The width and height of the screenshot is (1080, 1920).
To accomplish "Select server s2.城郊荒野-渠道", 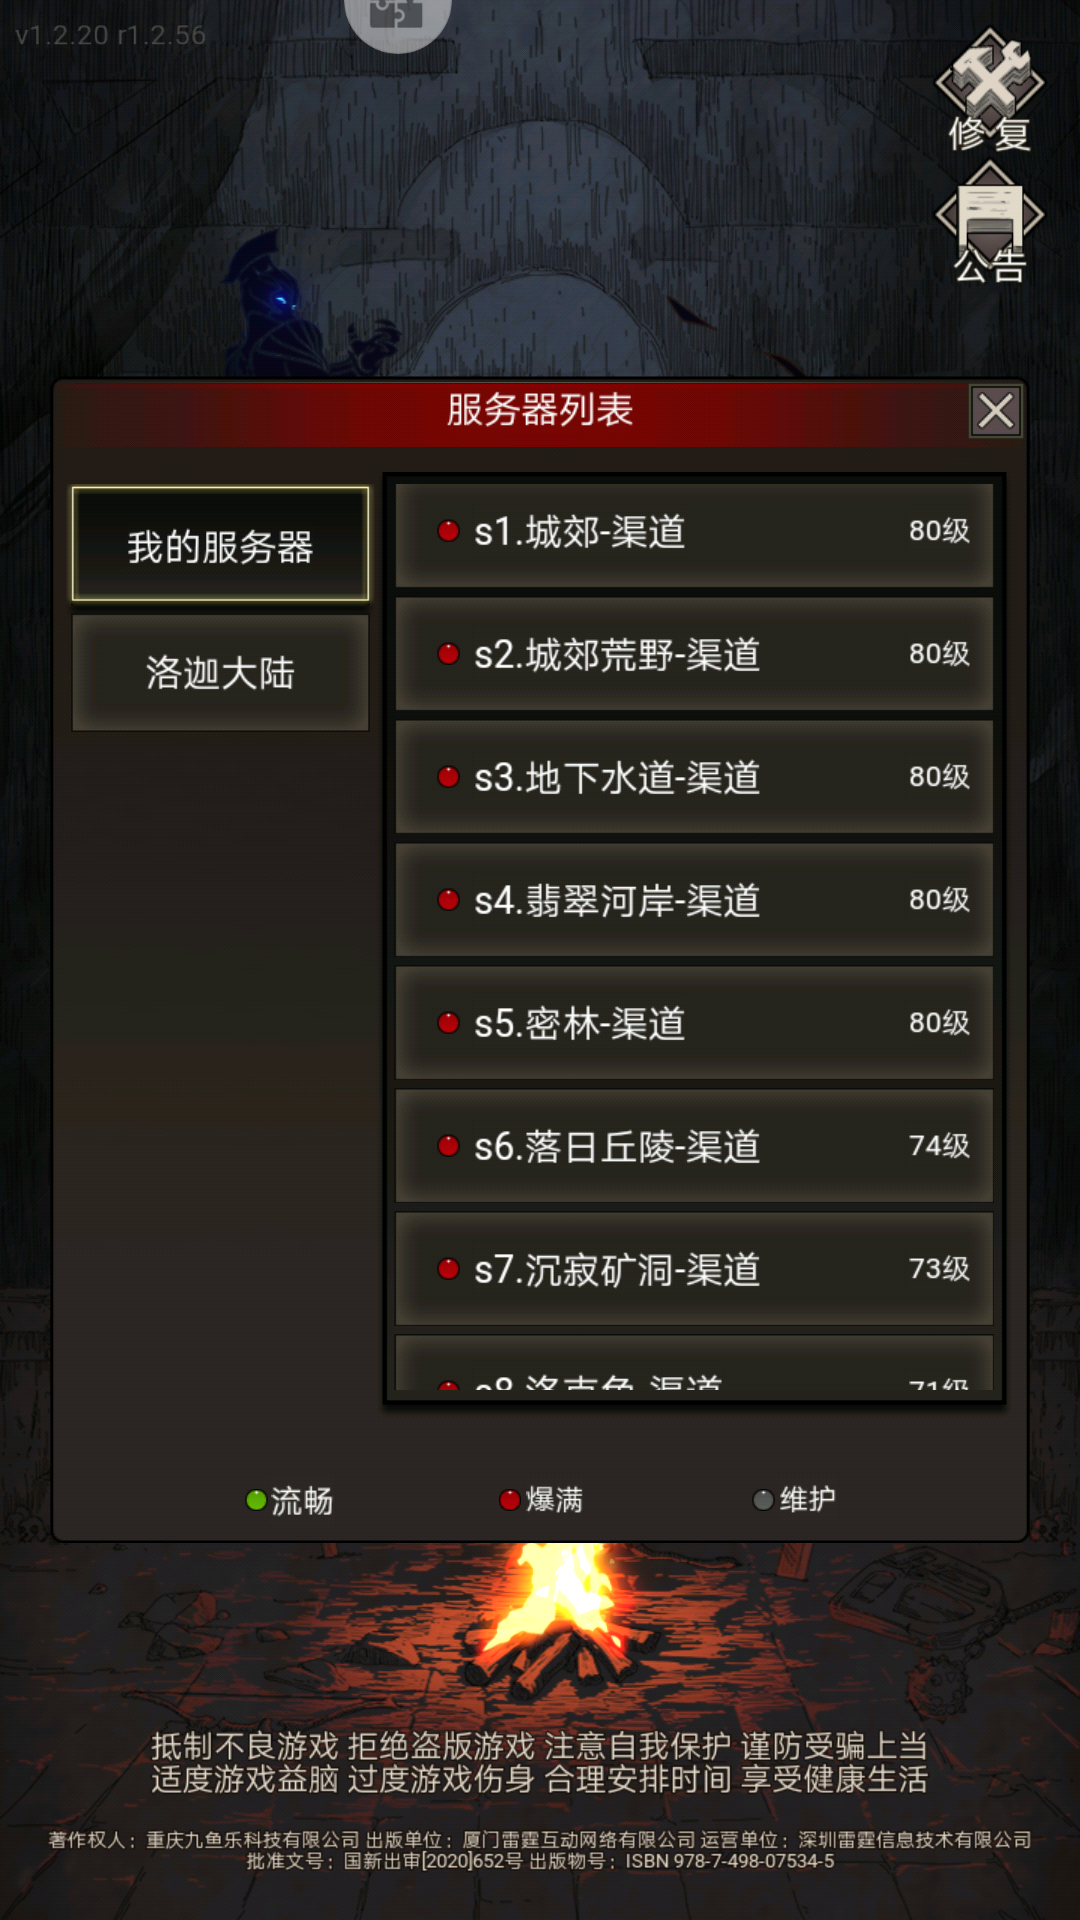I will click(x=694, y=655).
